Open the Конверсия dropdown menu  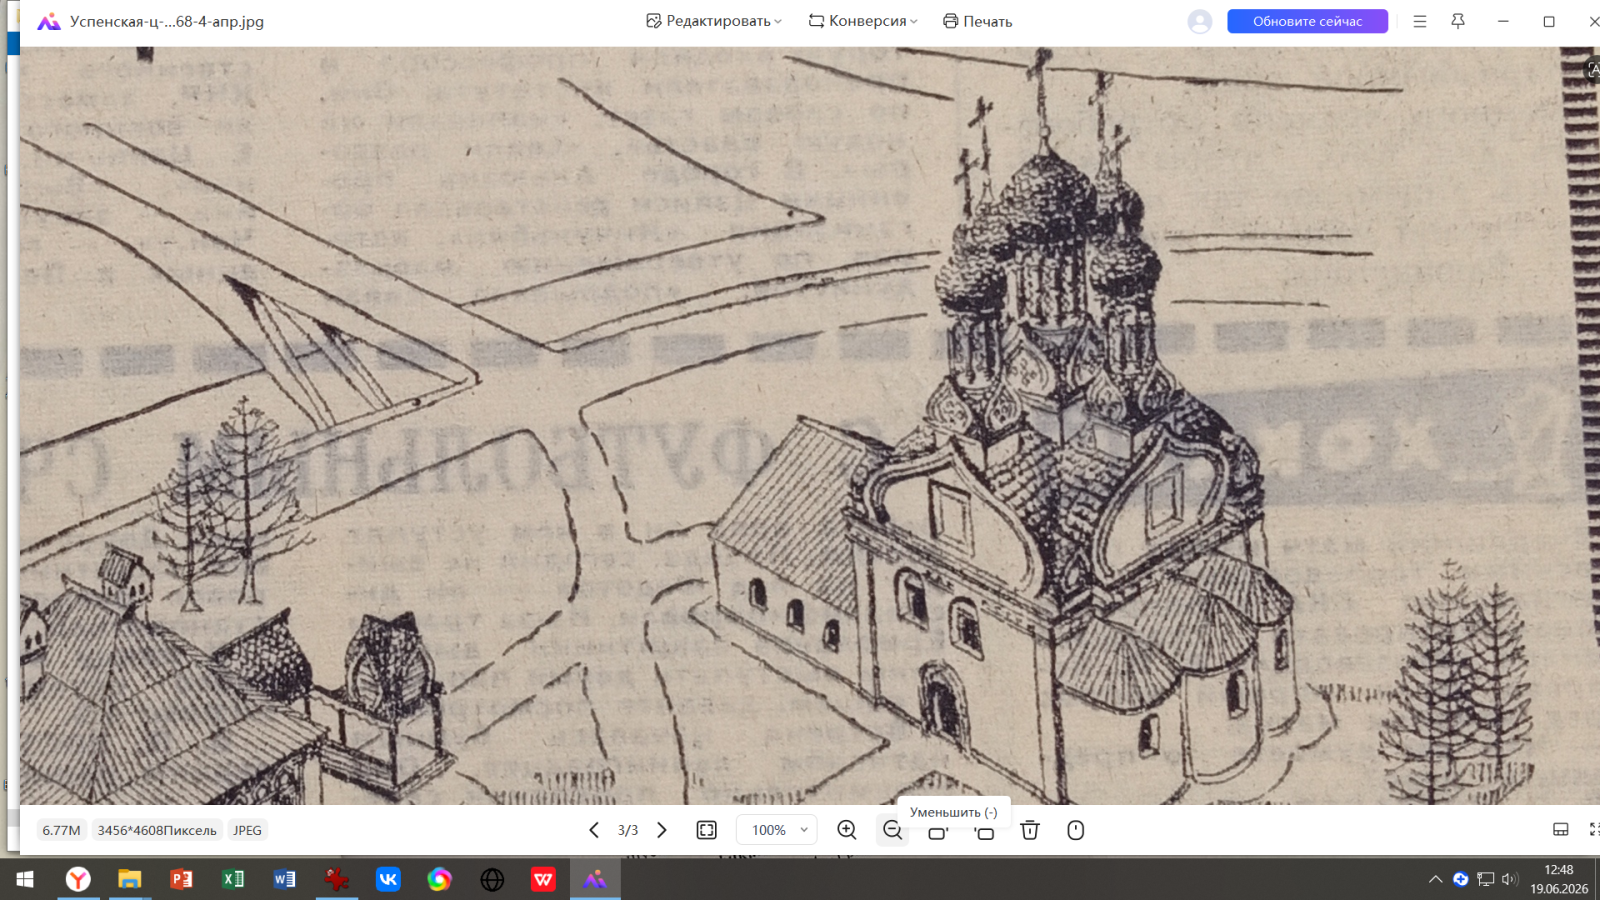coord(863,21)
